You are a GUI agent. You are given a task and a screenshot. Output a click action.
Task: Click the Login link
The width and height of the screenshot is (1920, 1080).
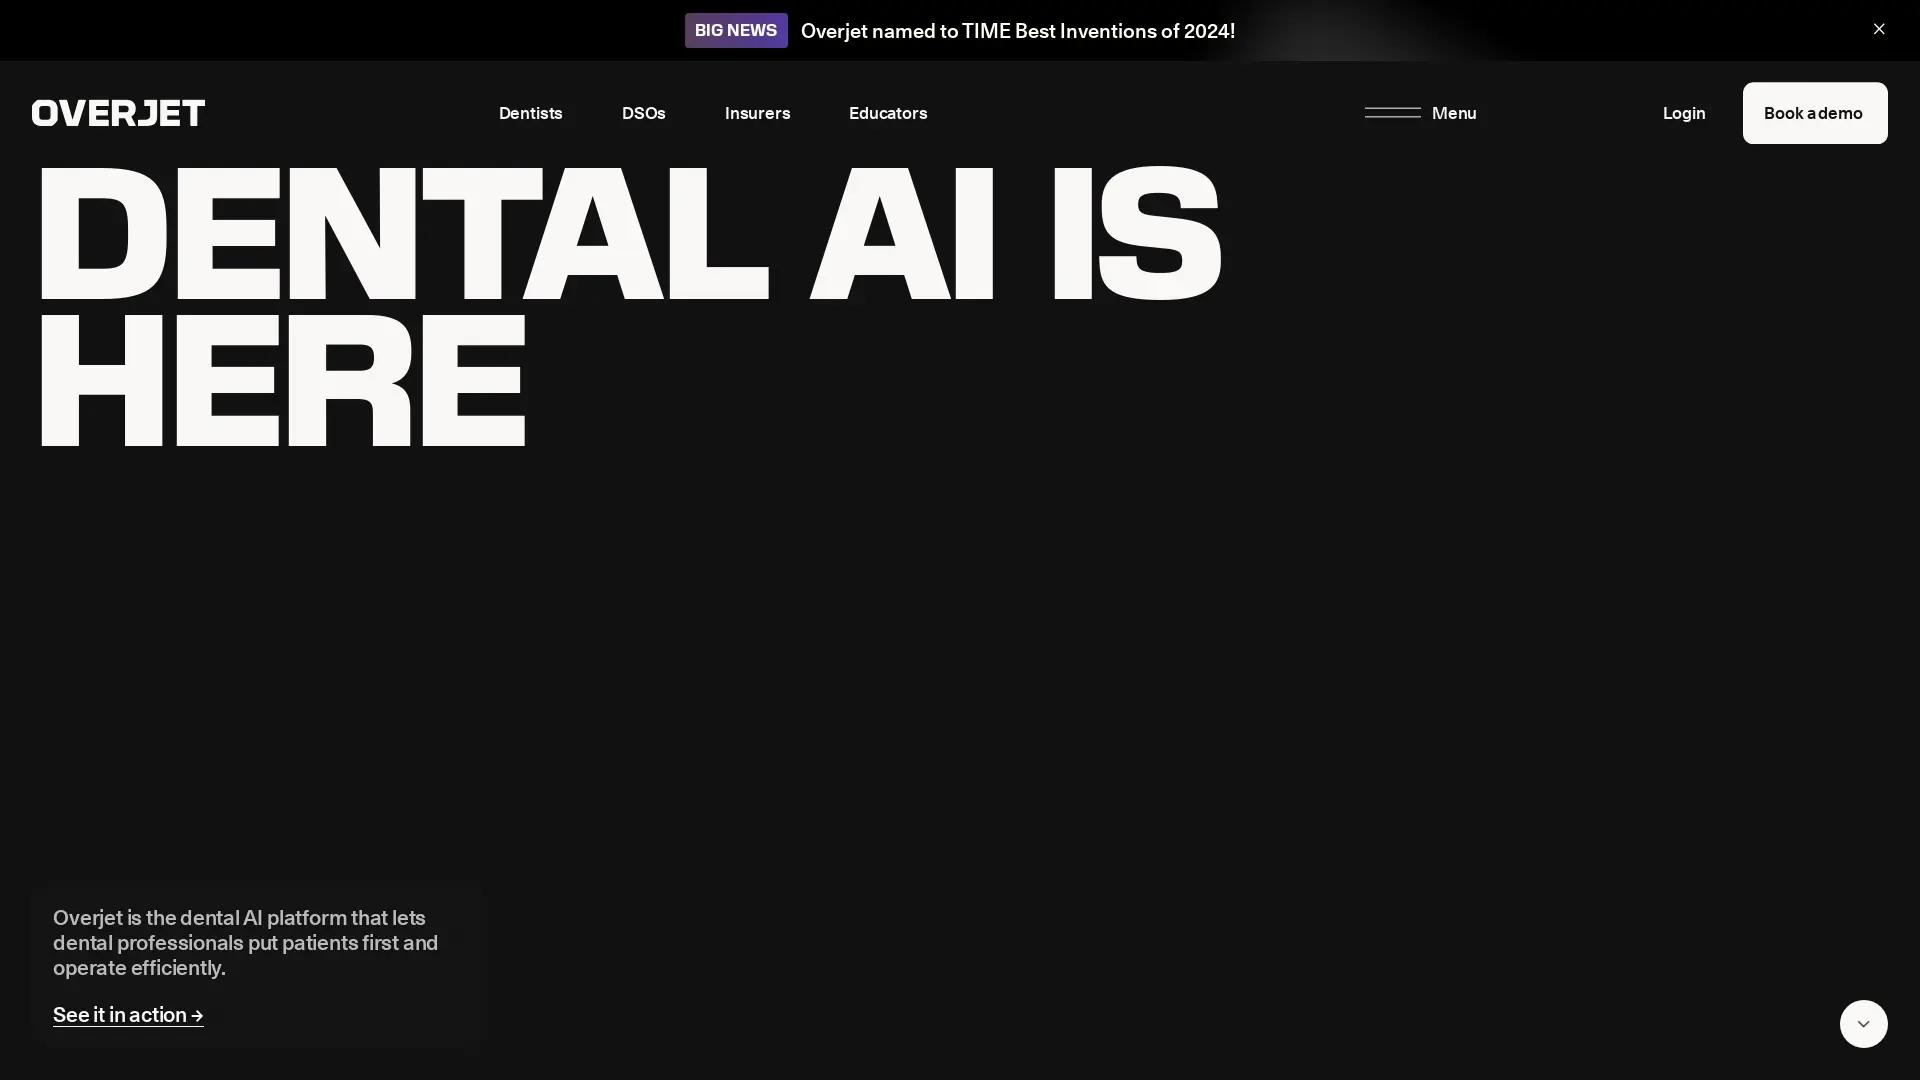click(x=1684, y=113)
